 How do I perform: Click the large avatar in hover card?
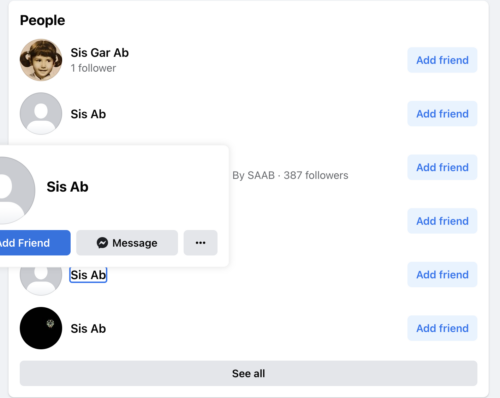click(13, 190)
